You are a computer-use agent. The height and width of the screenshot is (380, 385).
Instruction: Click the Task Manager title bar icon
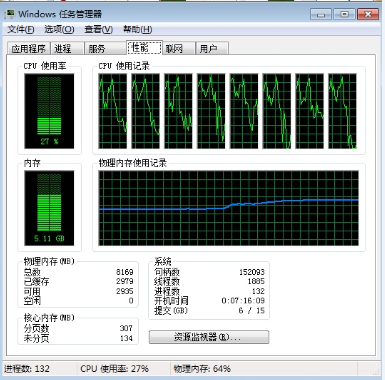[x=10, y=14]
